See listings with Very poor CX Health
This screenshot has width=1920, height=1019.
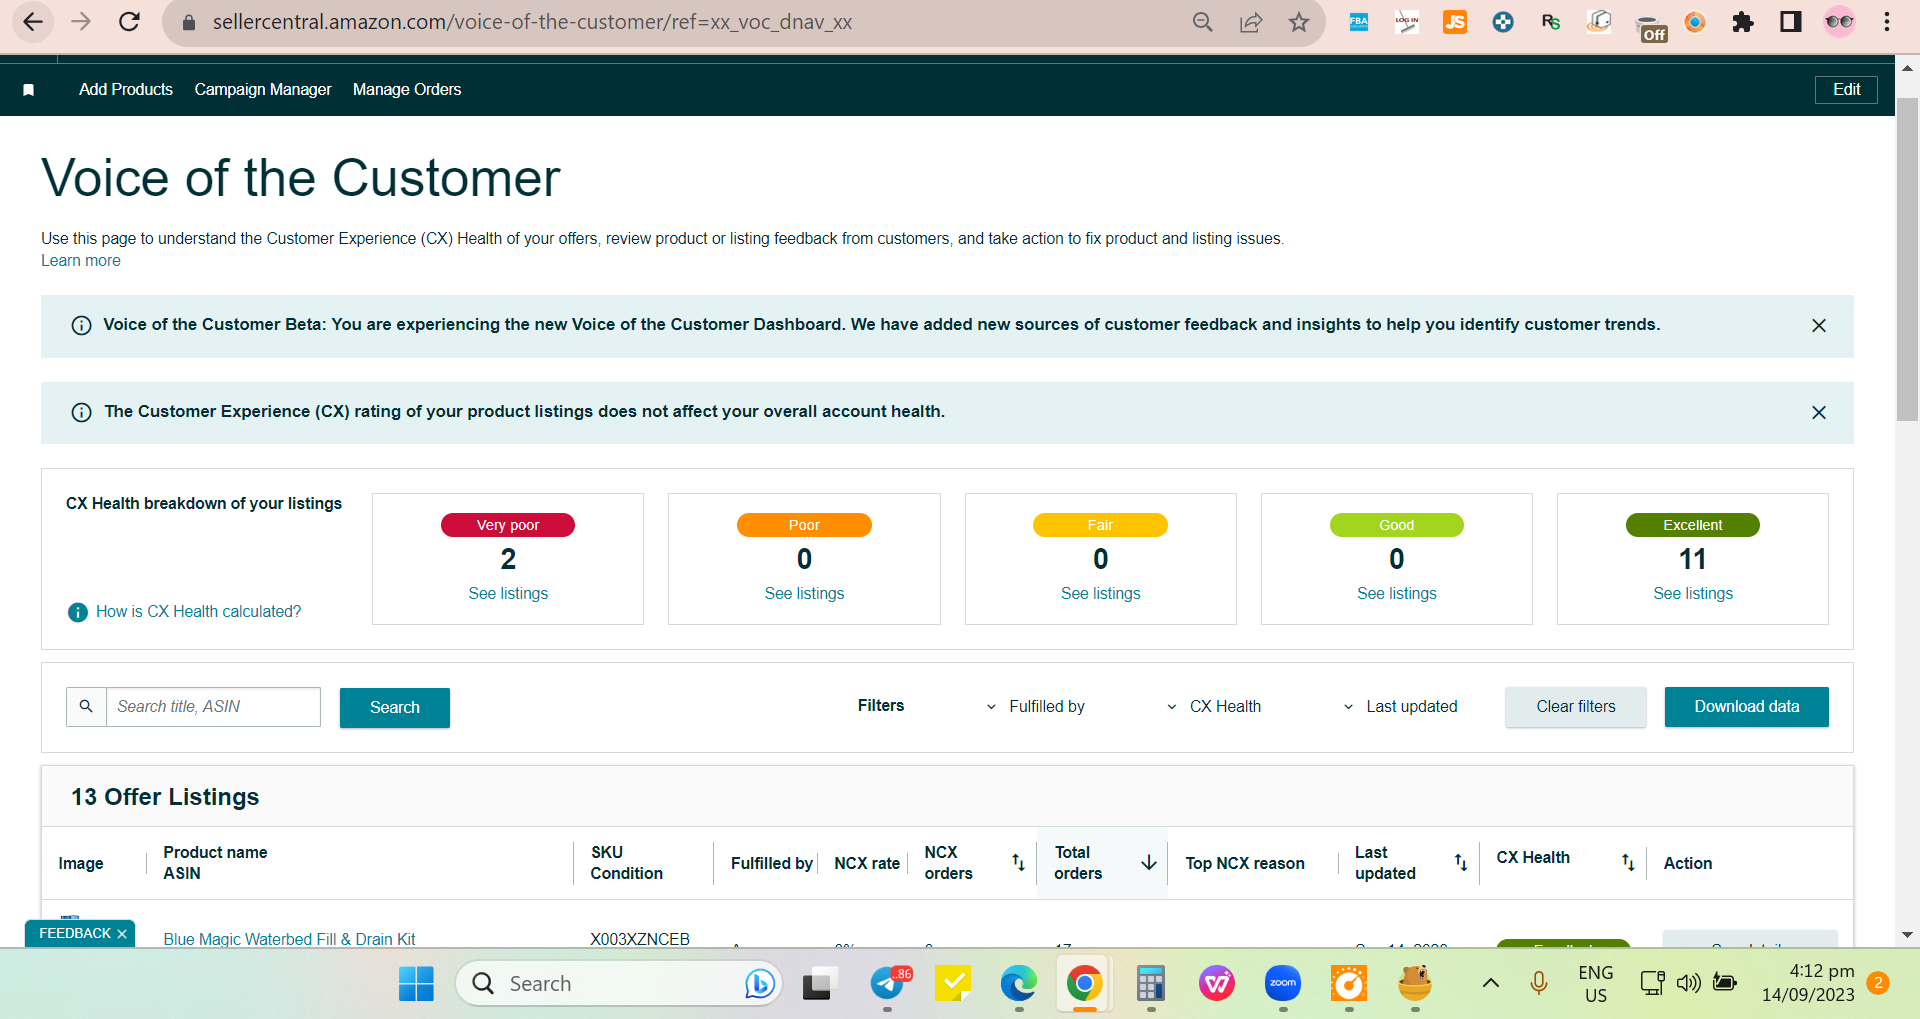[x=508, y=593]
